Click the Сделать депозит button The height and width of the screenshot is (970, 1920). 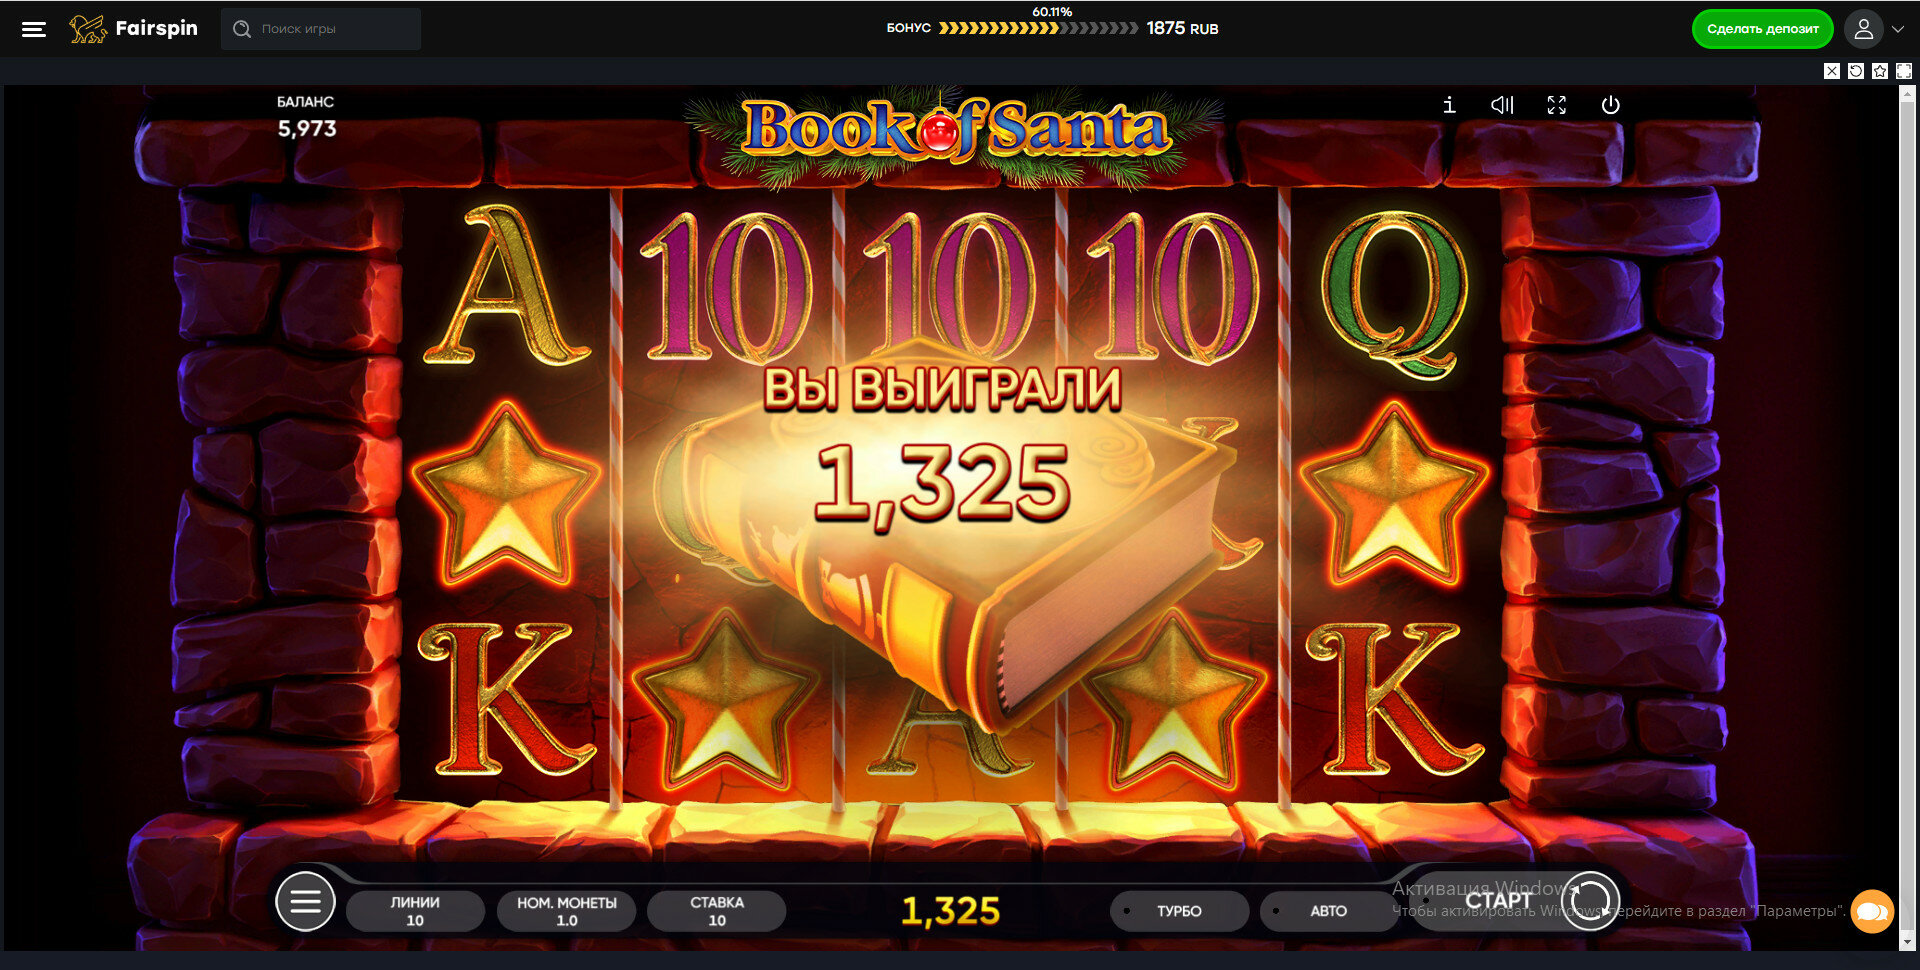pyautogui.click(x=1762, y=29)
